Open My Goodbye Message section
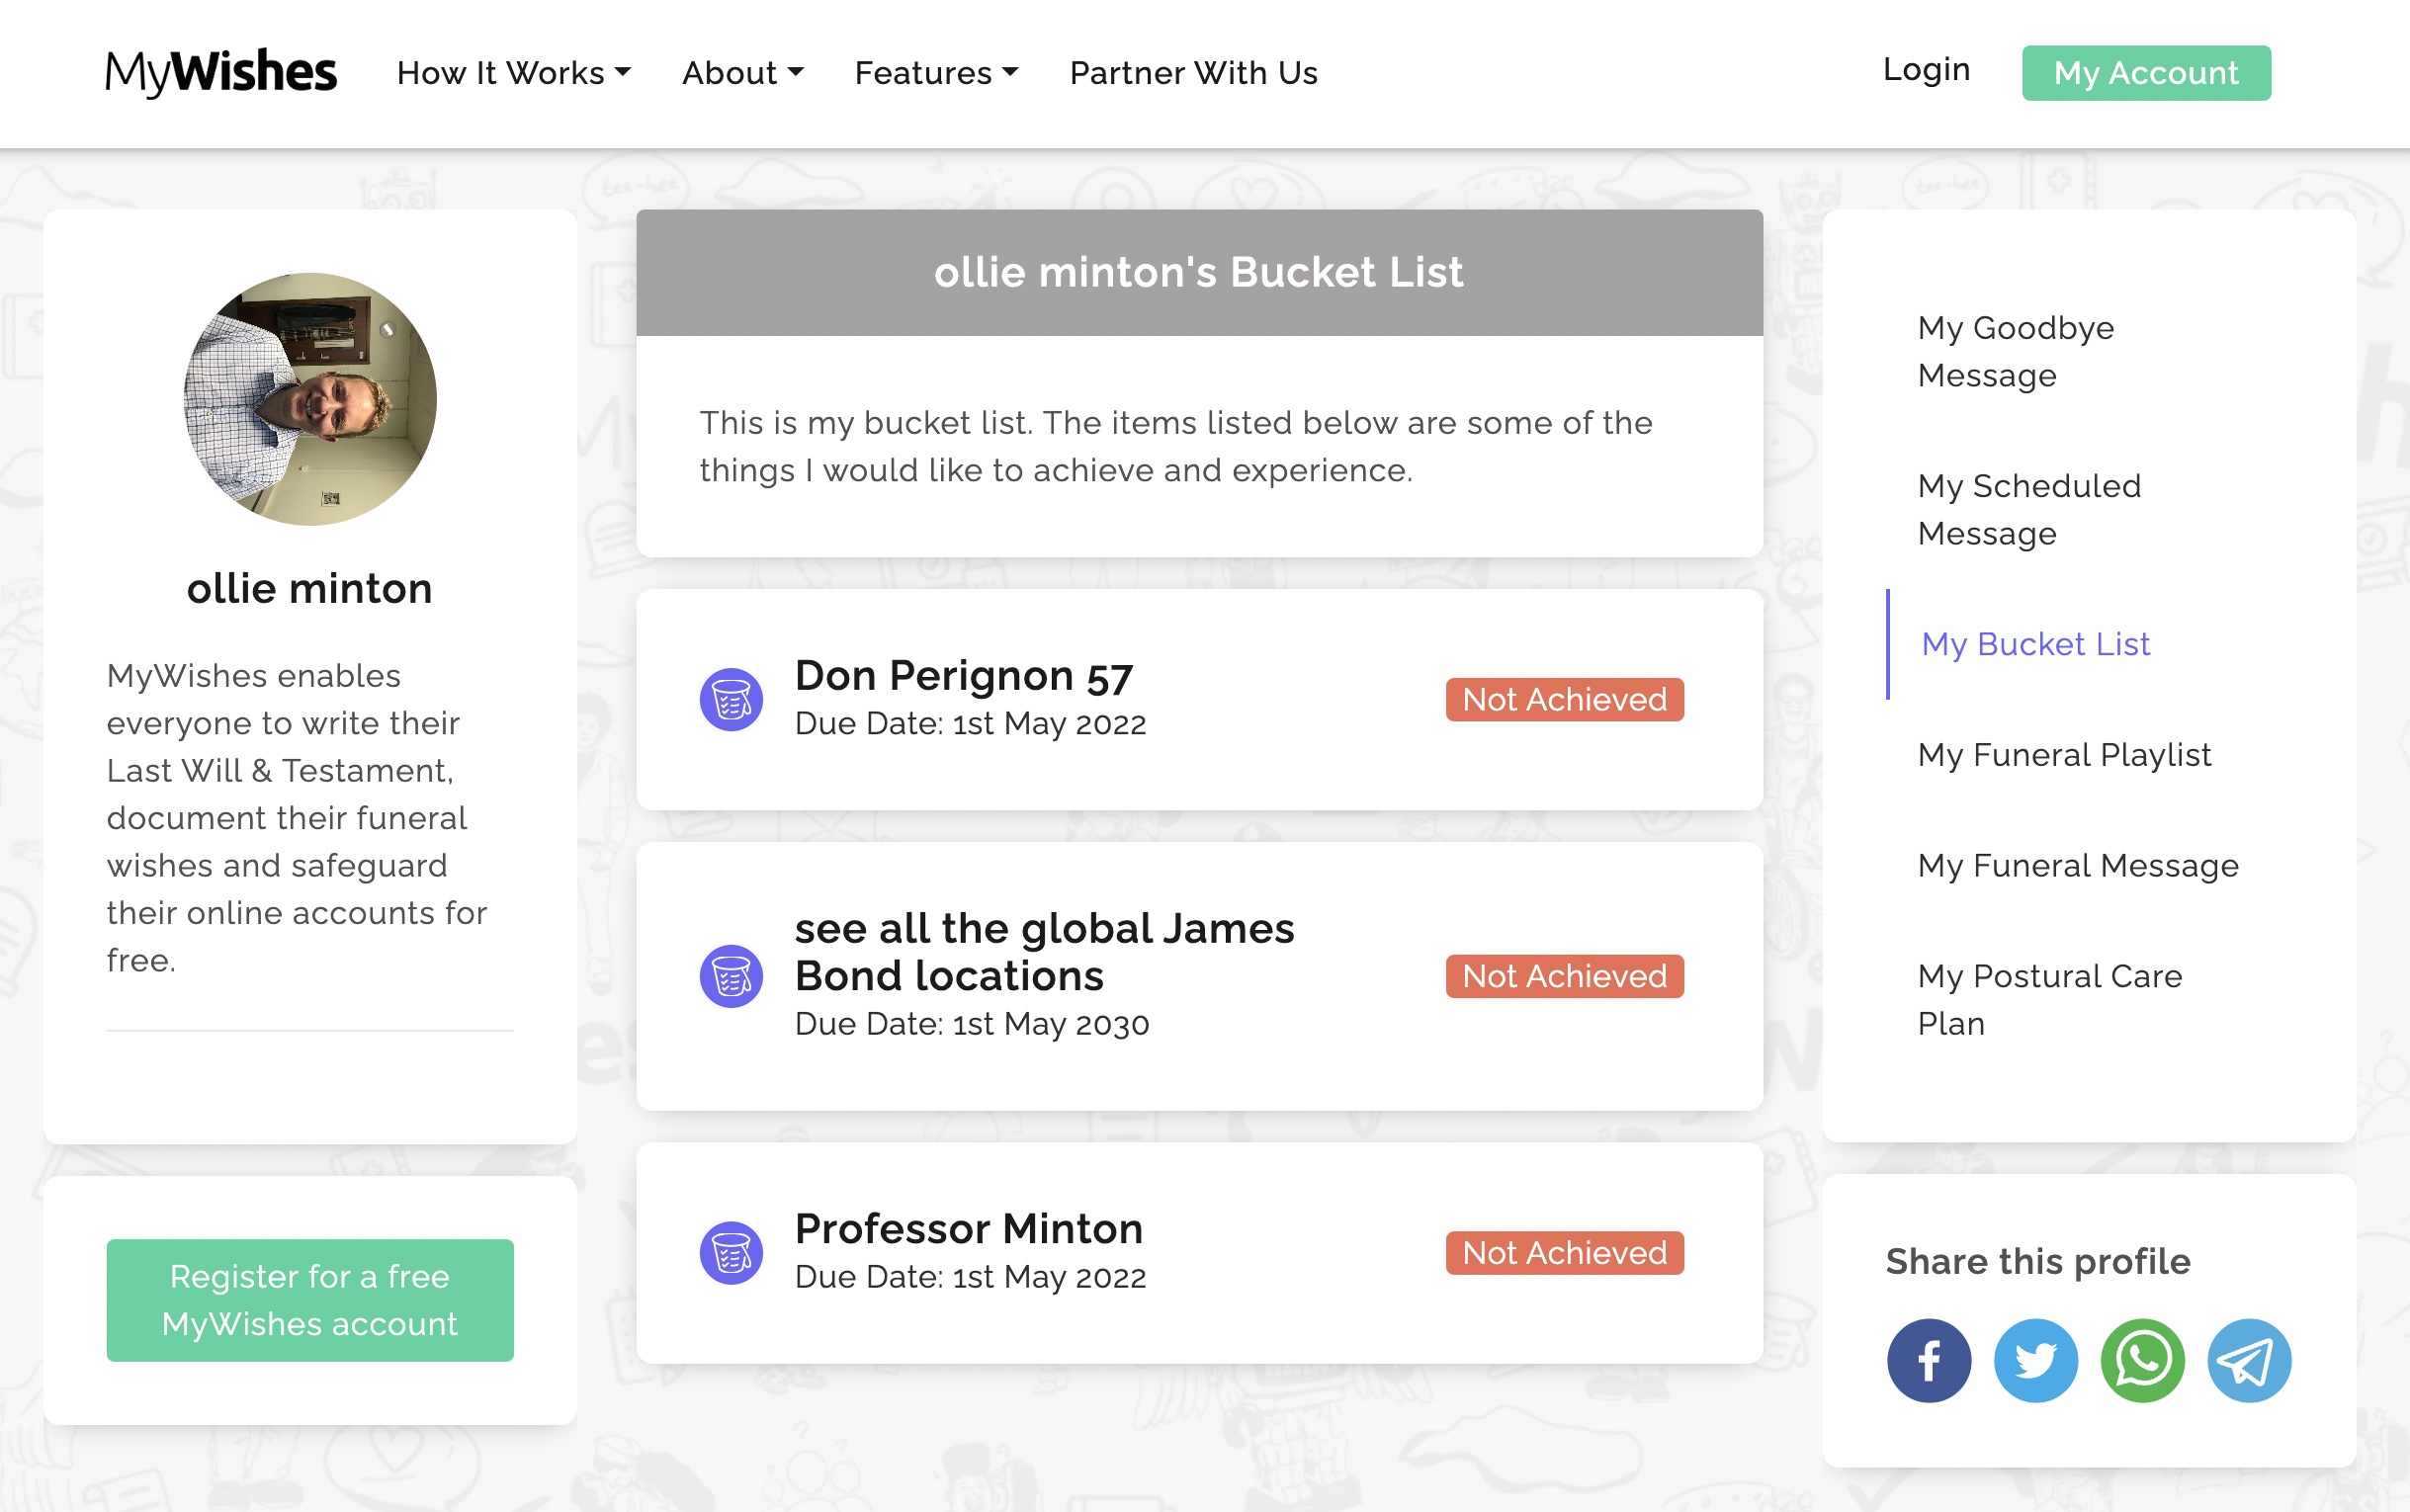 2015,351
